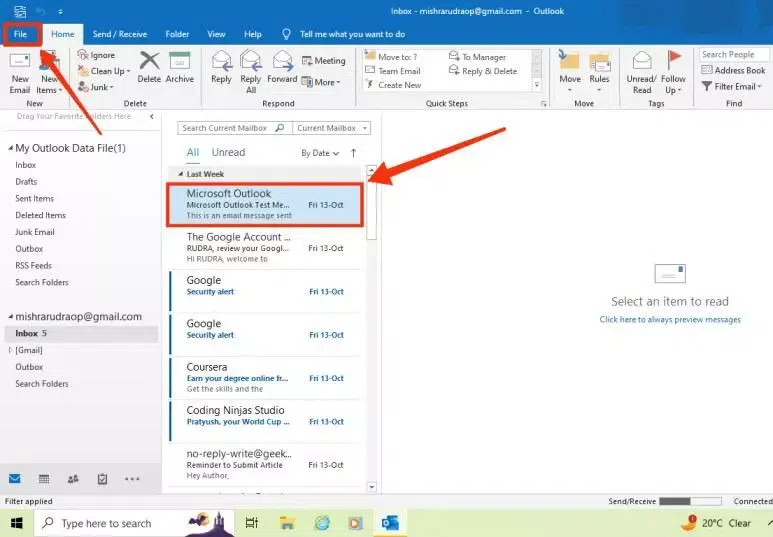Select the To Manager quick step
Screen dimensions: 773x537
(477, 57)
